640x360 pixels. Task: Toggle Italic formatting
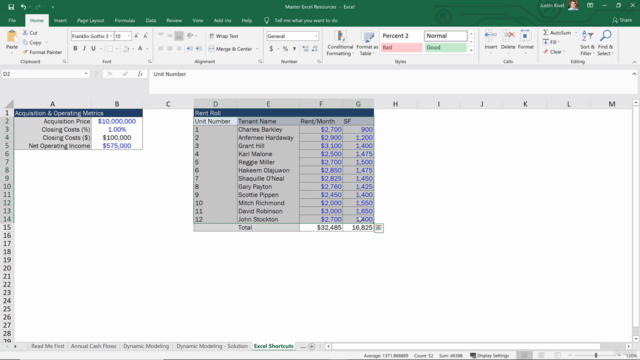pos(84,49)
